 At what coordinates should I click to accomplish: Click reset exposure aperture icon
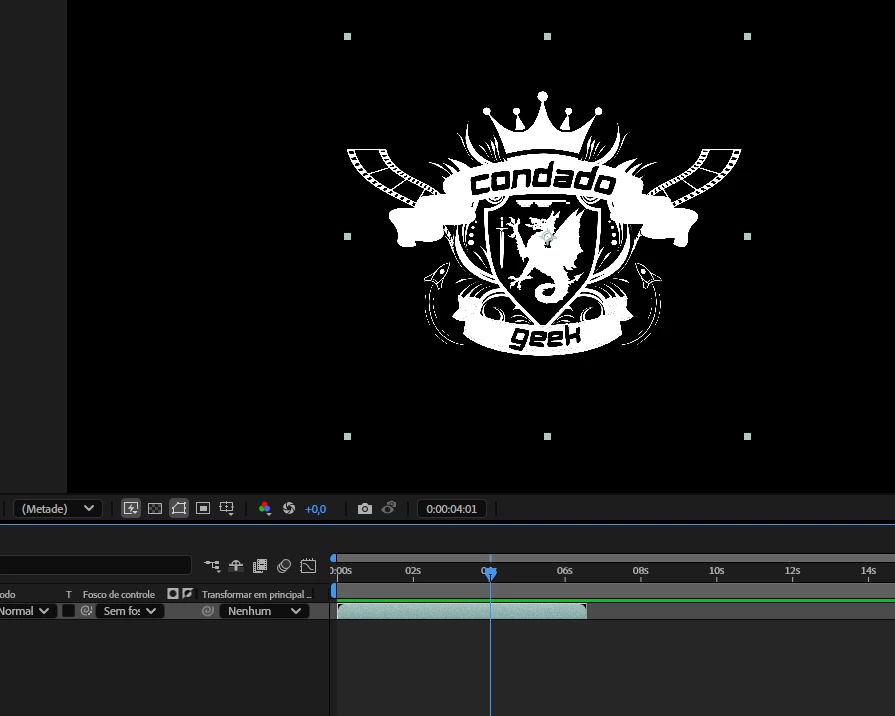point(289,508)
